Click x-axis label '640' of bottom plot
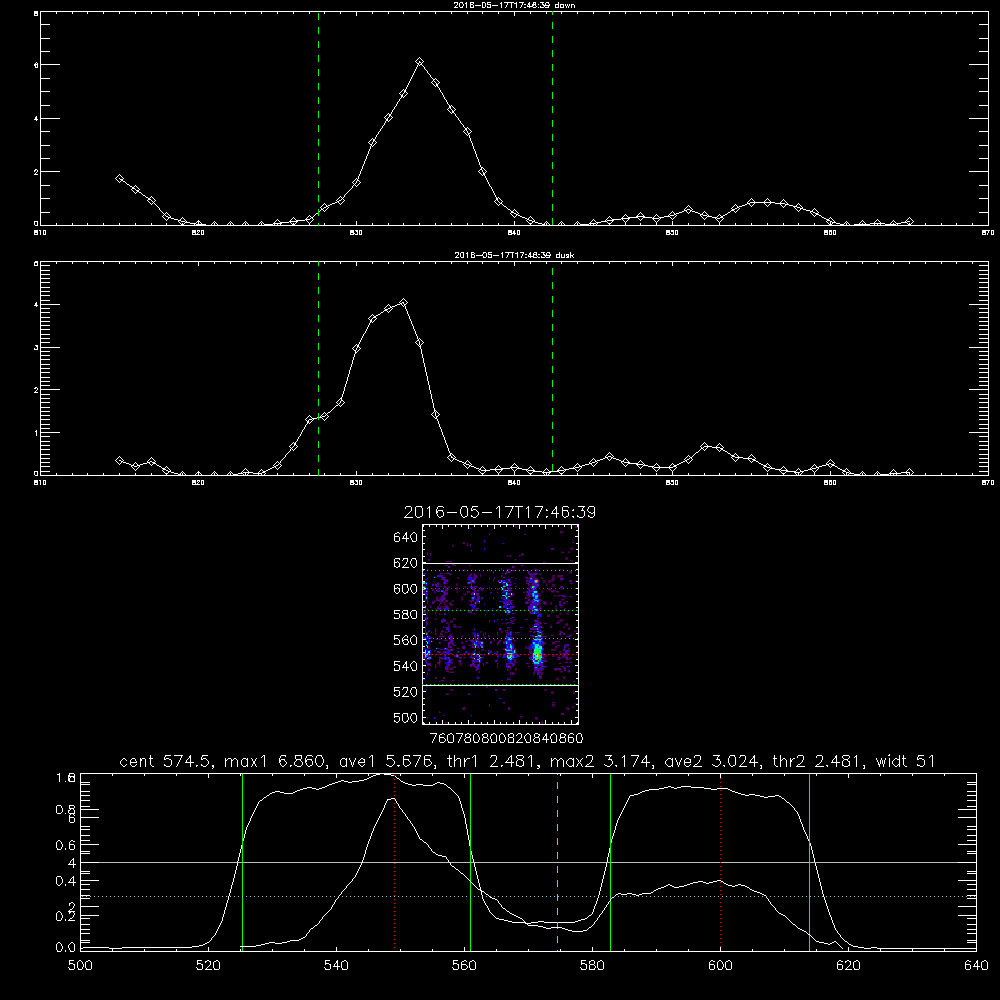 pyautogui.click(x=976, y=966)
